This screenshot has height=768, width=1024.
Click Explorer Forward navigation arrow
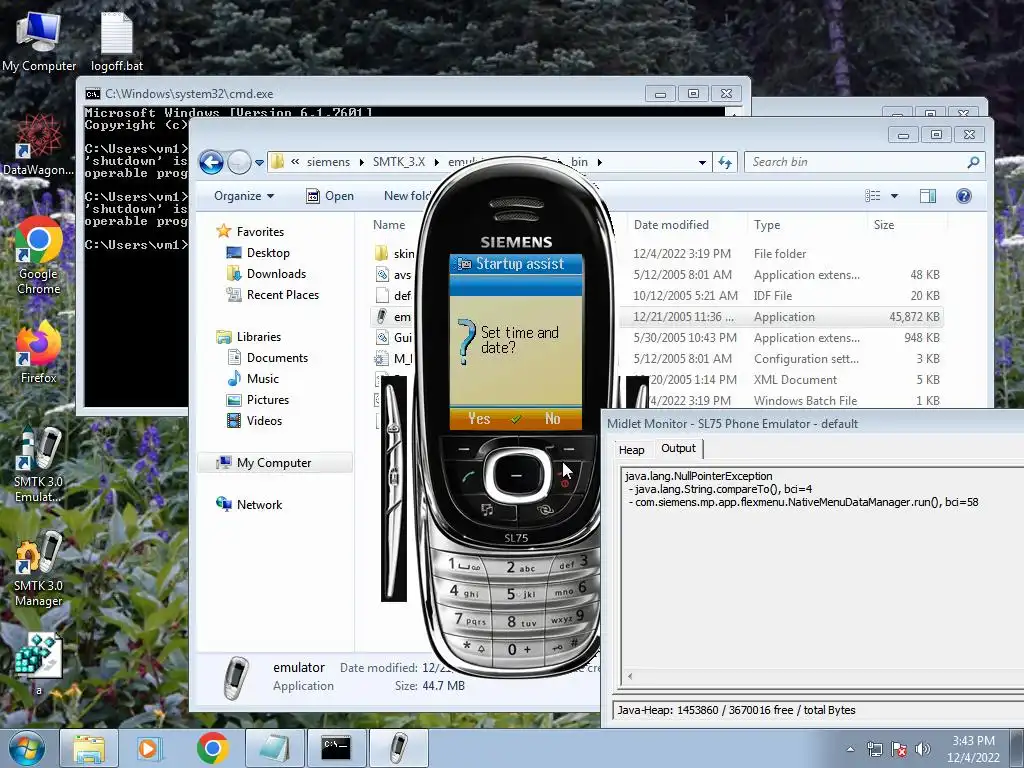tap(239, 162)
